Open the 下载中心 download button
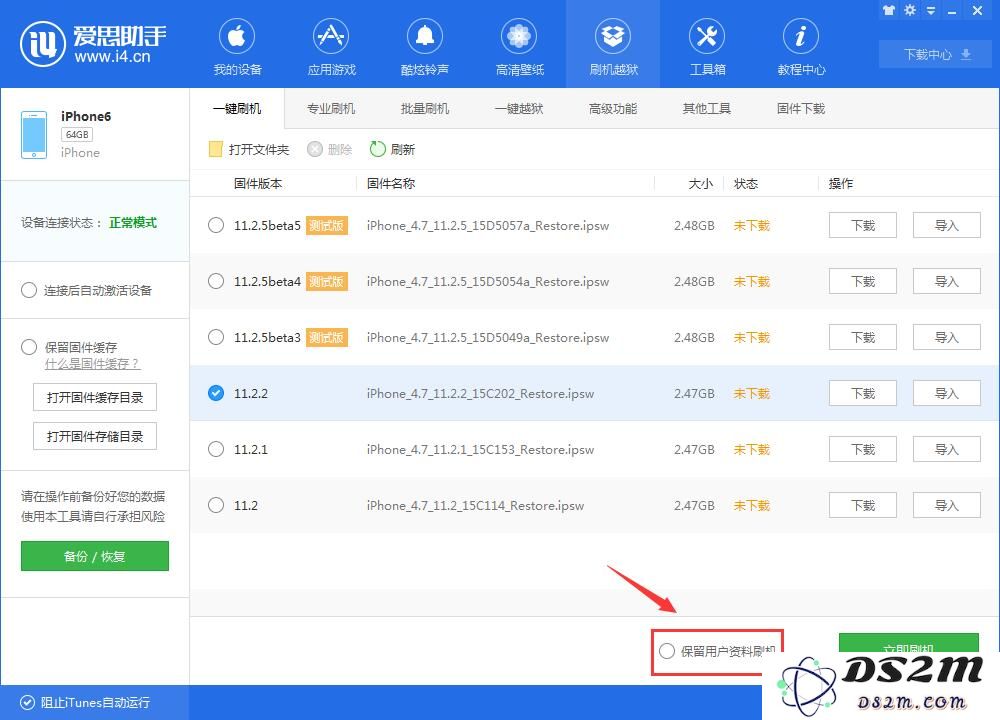This screenshot has height=720, width=1000. click(937, 55)
